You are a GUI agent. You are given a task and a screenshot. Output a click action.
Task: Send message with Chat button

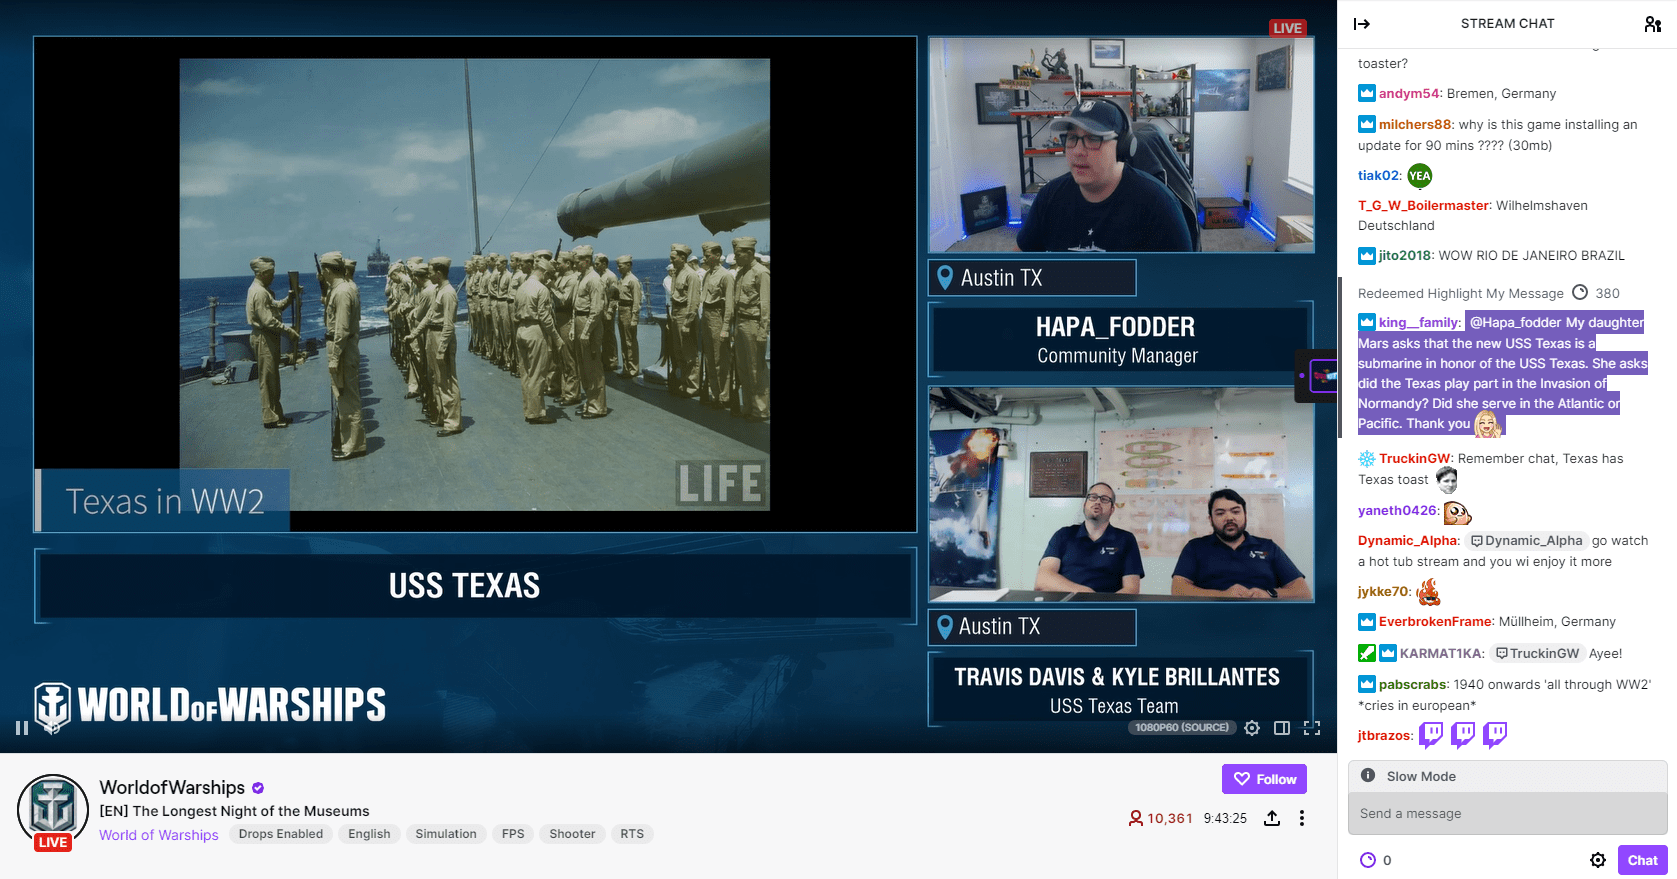coord(1643,860)
